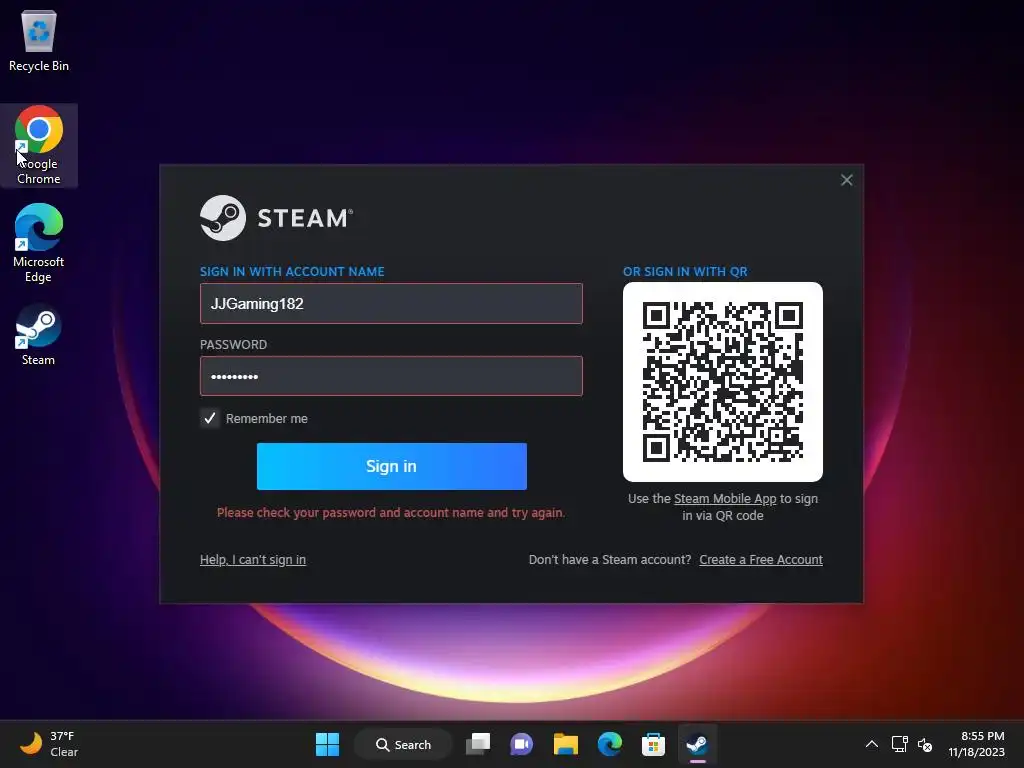Open the Create a Free Account link
The height and width of the screenshot is (768, 1024).
[x=761, y=560]
